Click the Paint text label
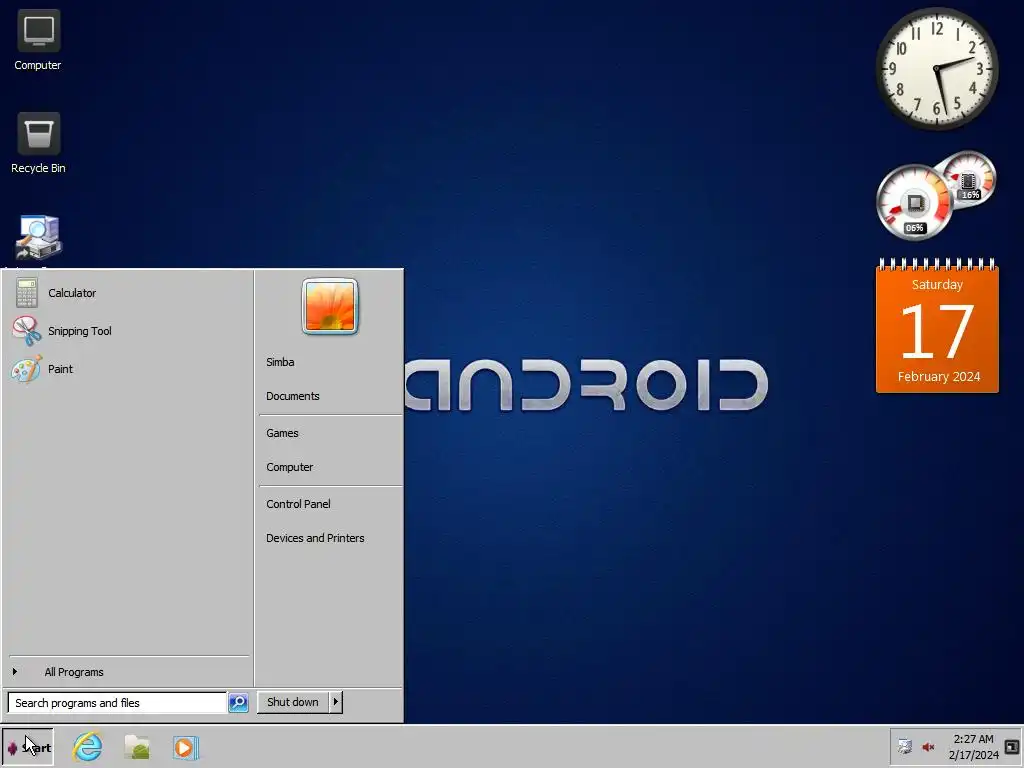The width and height of the screenshot is (1024, 768). pos(60,369)
